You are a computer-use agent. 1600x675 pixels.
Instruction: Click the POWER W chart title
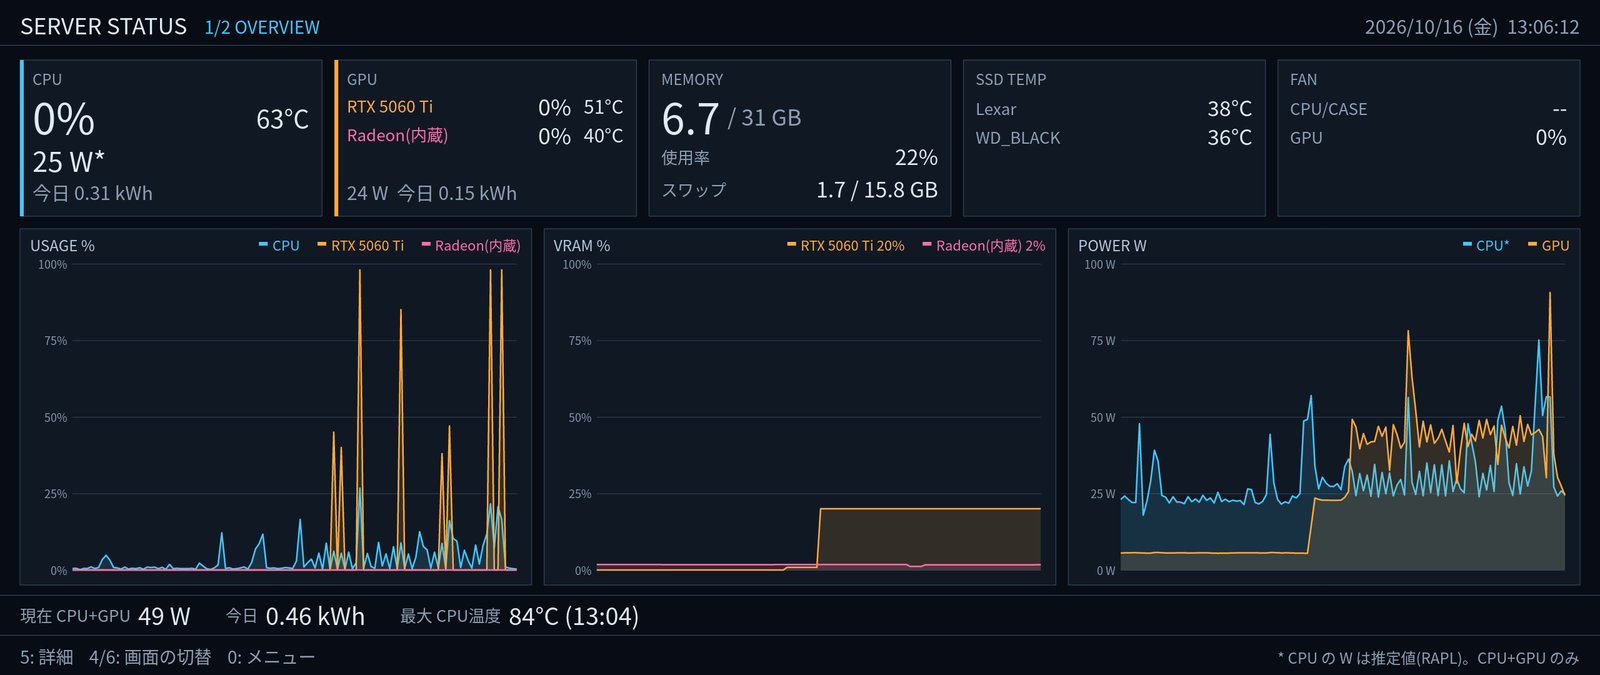(x=1112, y=246)
